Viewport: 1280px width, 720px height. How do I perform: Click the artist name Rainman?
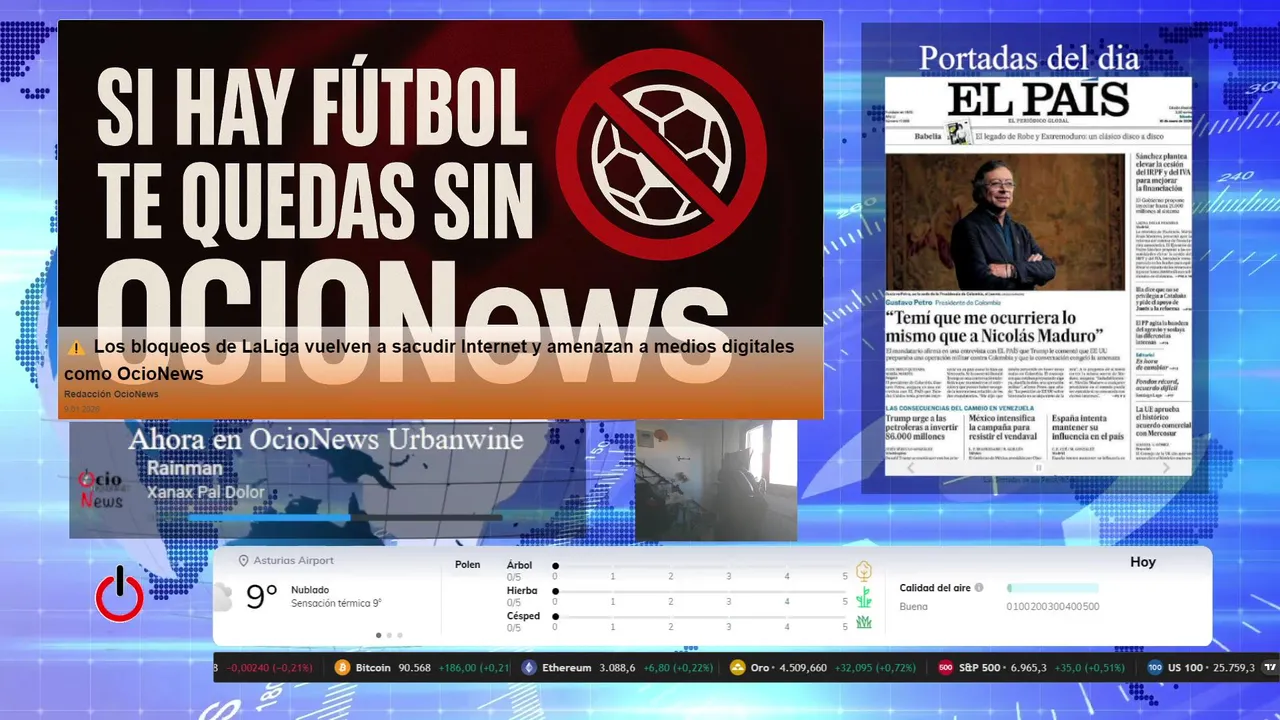[185, 468]
